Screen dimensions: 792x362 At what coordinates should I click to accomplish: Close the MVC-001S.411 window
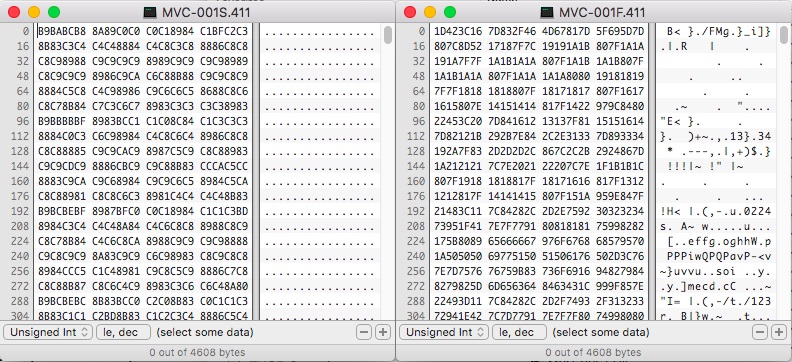coord(14,12)
